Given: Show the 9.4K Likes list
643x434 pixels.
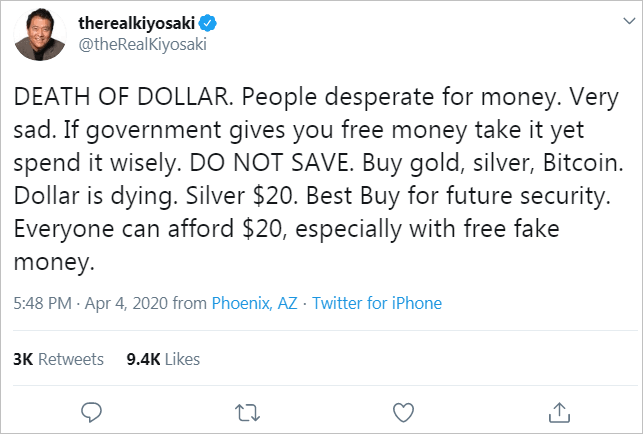Looking at the screenshot, I should (x=163, y=358).
